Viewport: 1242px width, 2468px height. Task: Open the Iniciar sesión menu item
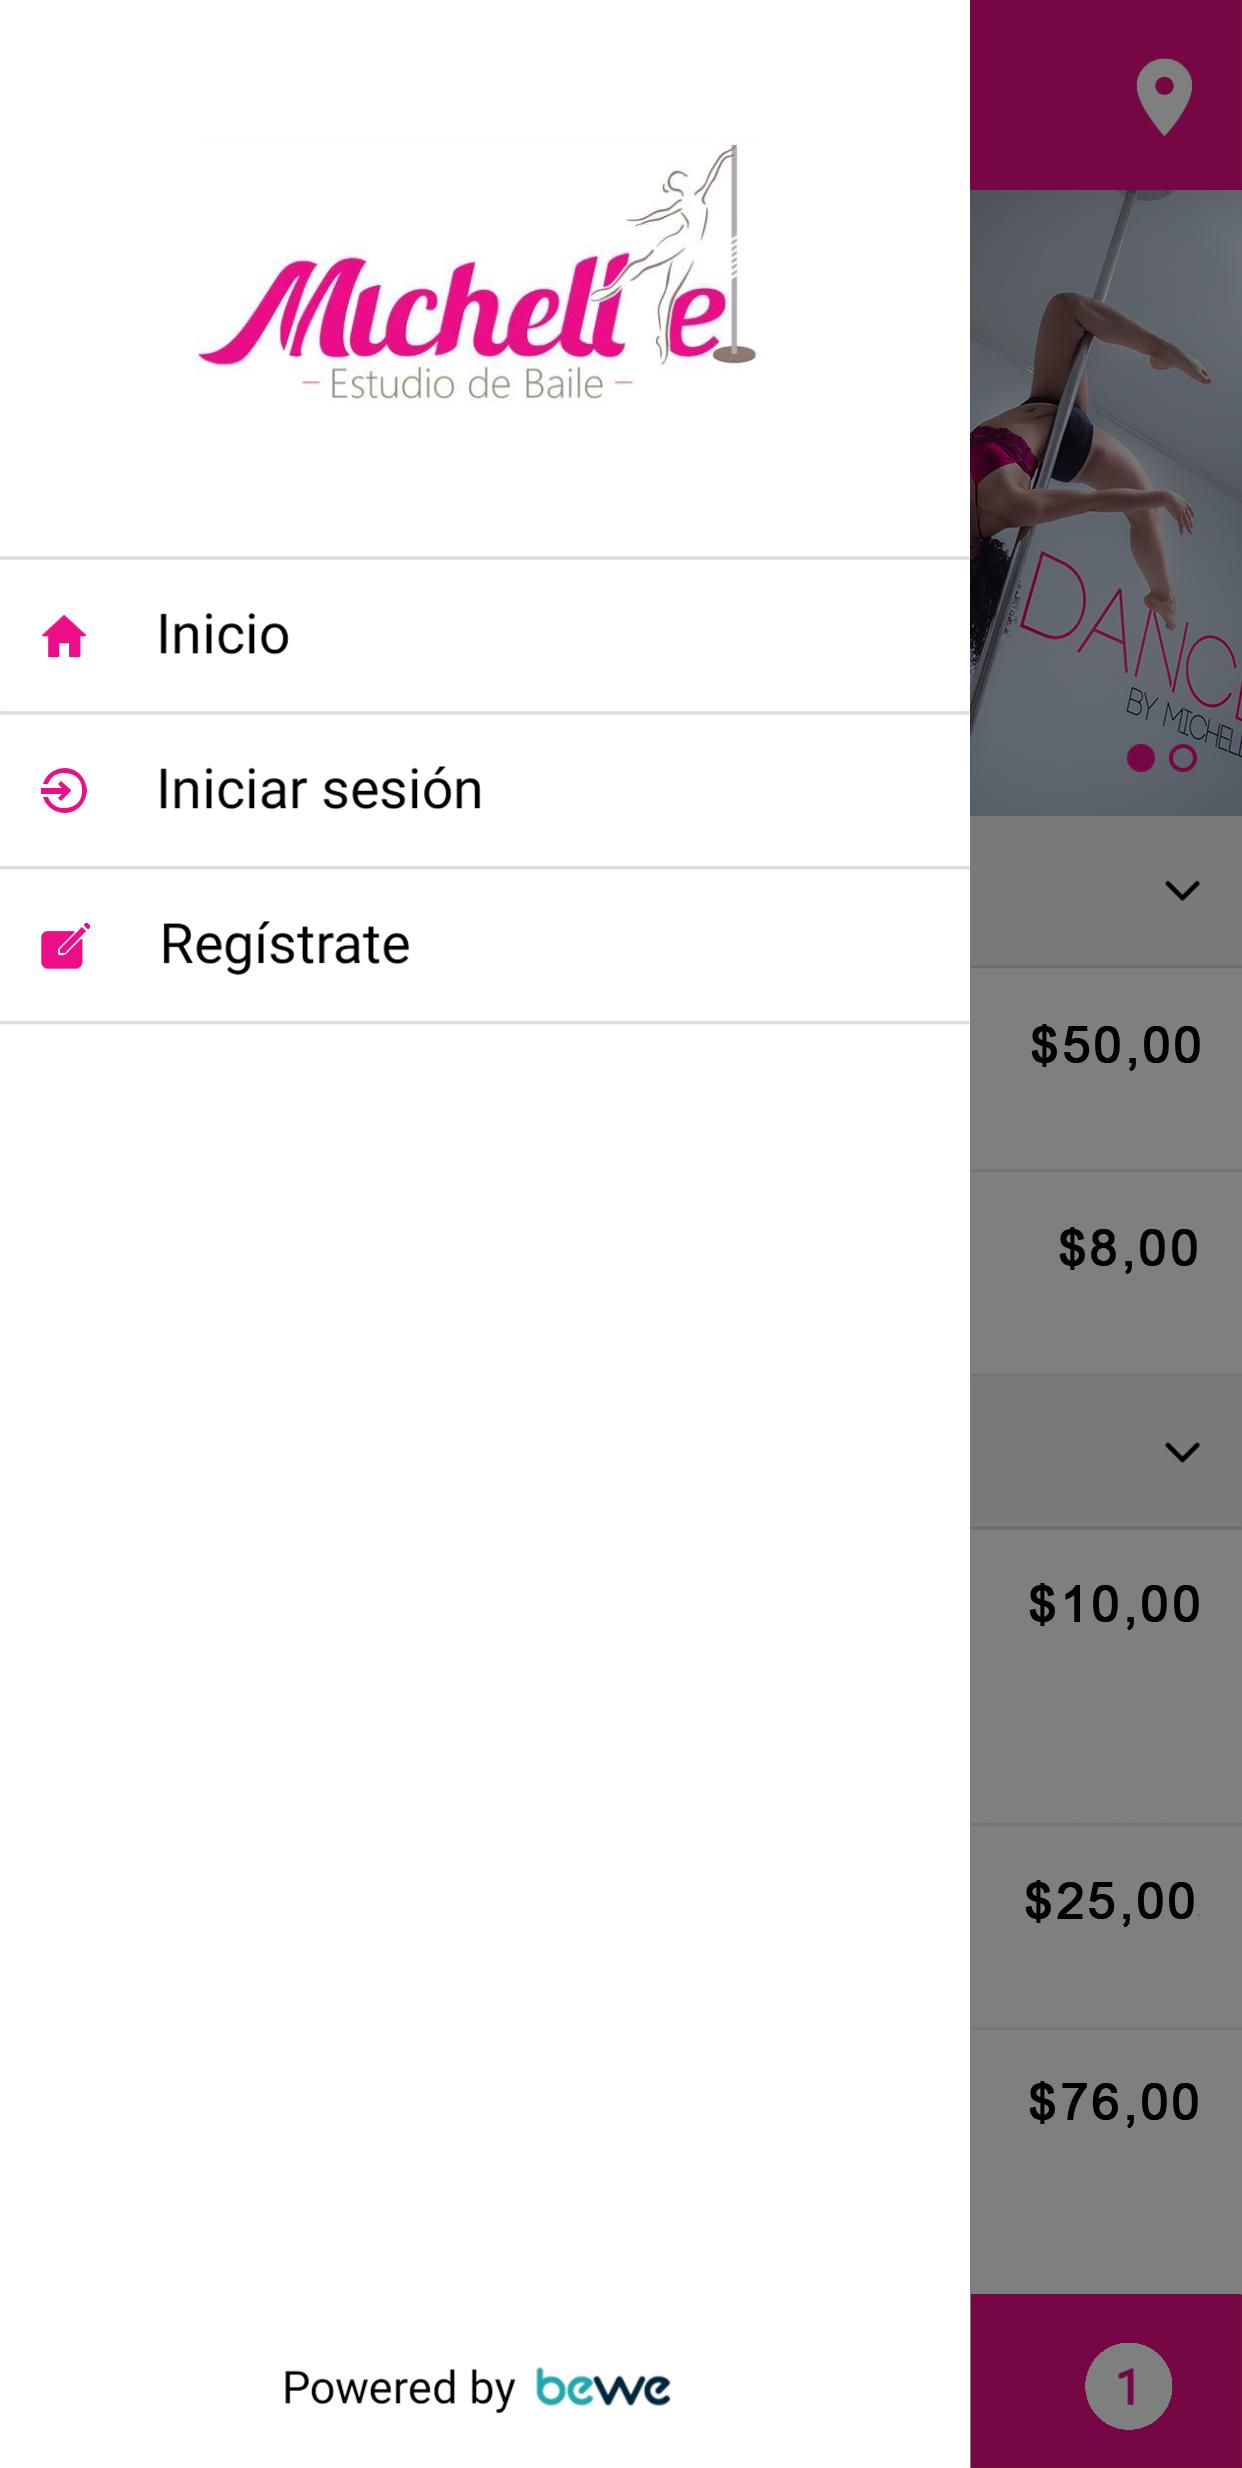[x=485, y=790]
